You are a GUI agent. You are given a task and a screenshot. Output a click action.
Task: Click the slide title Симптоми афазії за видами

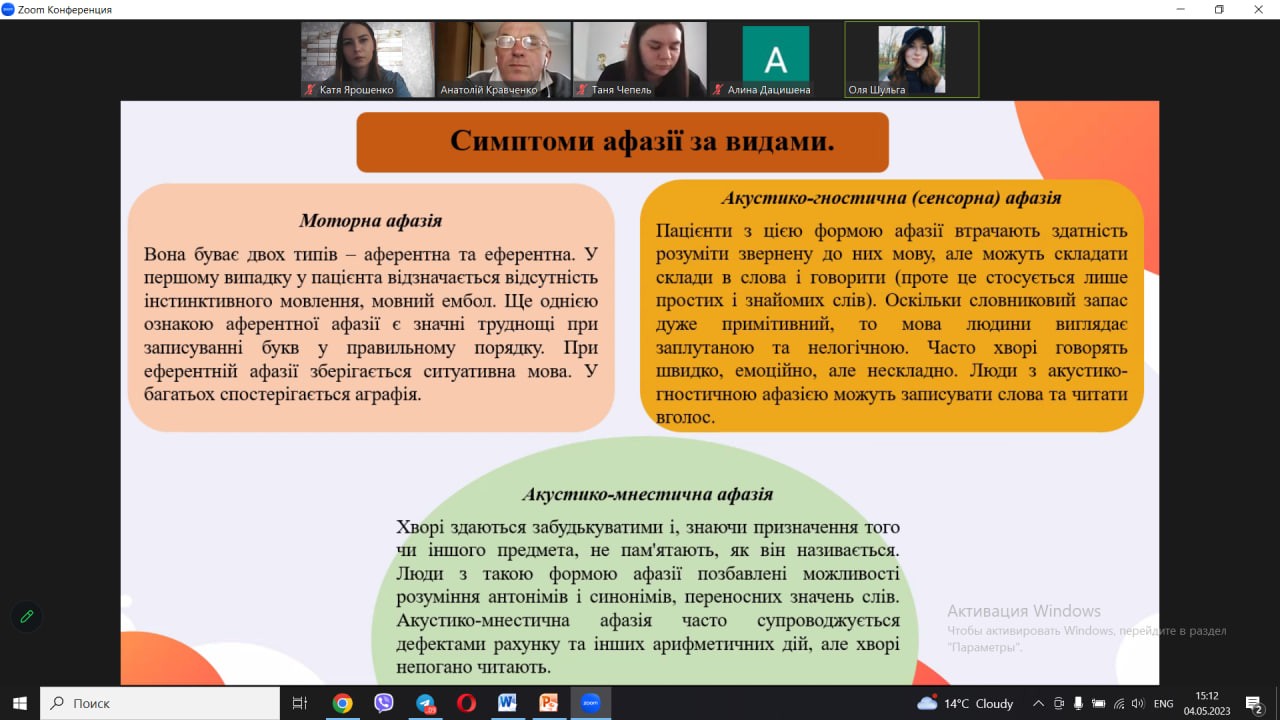pos(642,141)
